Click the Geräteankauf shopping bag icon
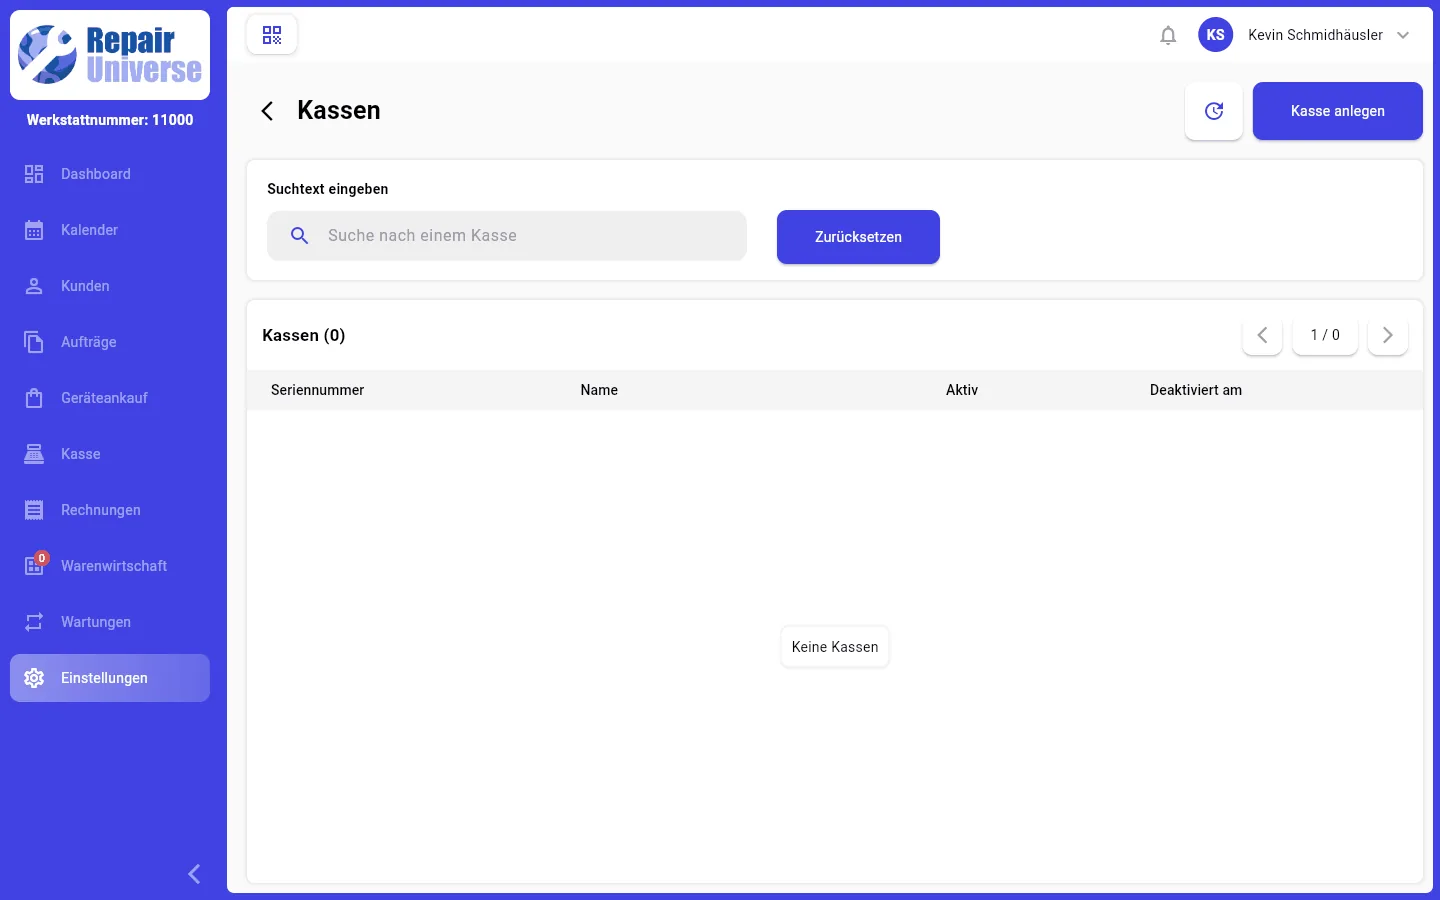Screen dimensions: 1440x900 34,398
